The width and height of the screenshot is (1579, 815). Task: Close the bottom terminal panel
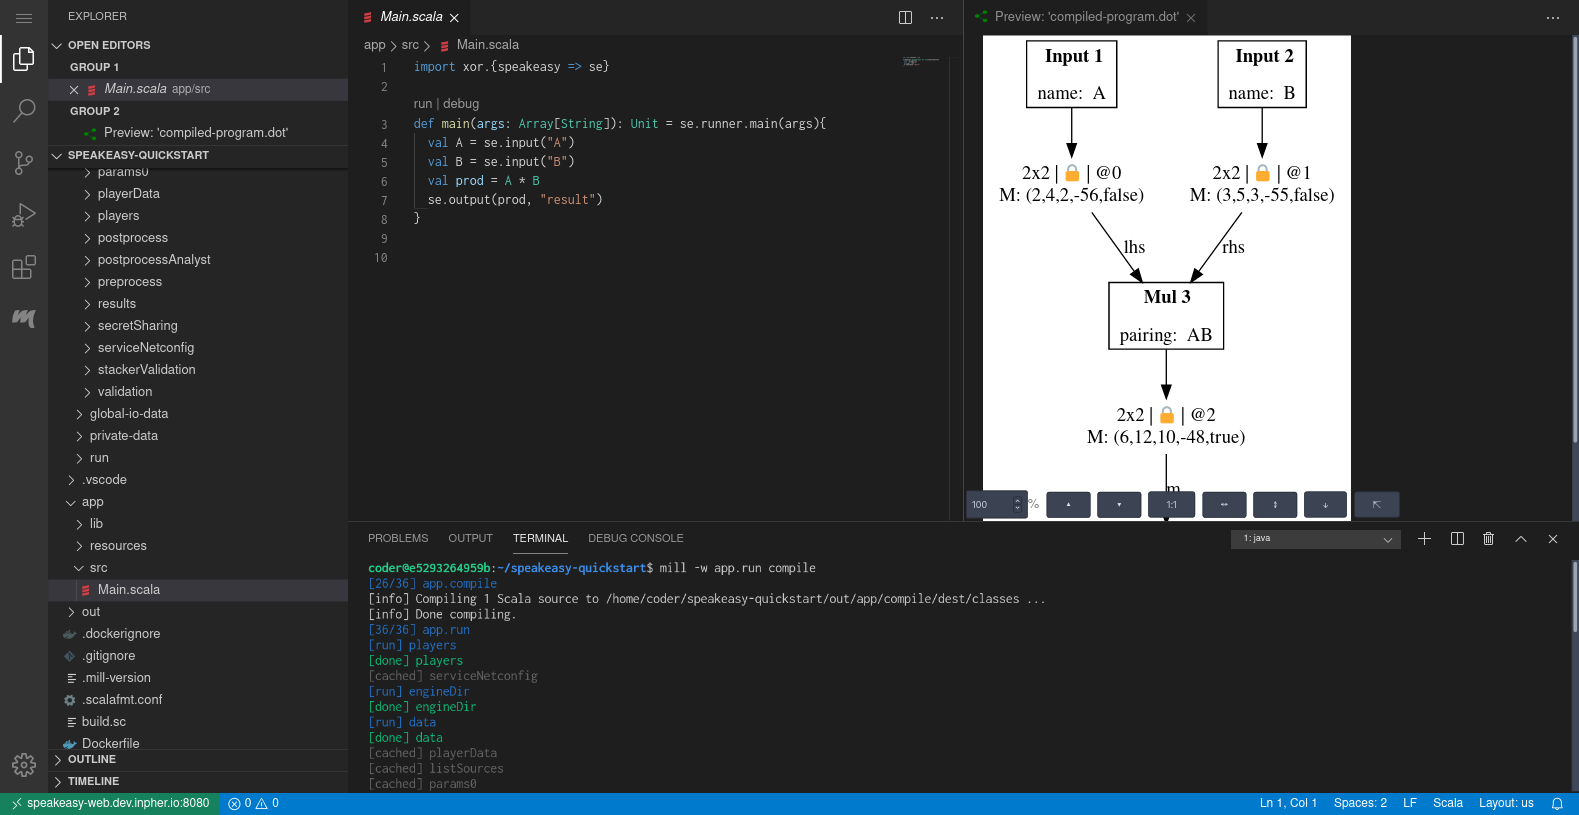[1553, 539]
